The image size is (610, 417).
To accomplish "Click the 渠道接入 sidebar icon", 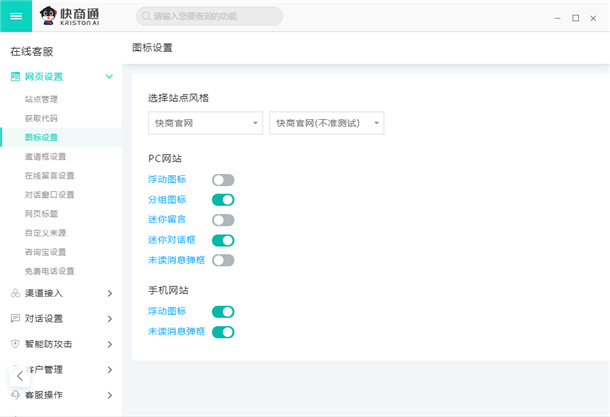I will pyautogui.click(x=15, y=293).
